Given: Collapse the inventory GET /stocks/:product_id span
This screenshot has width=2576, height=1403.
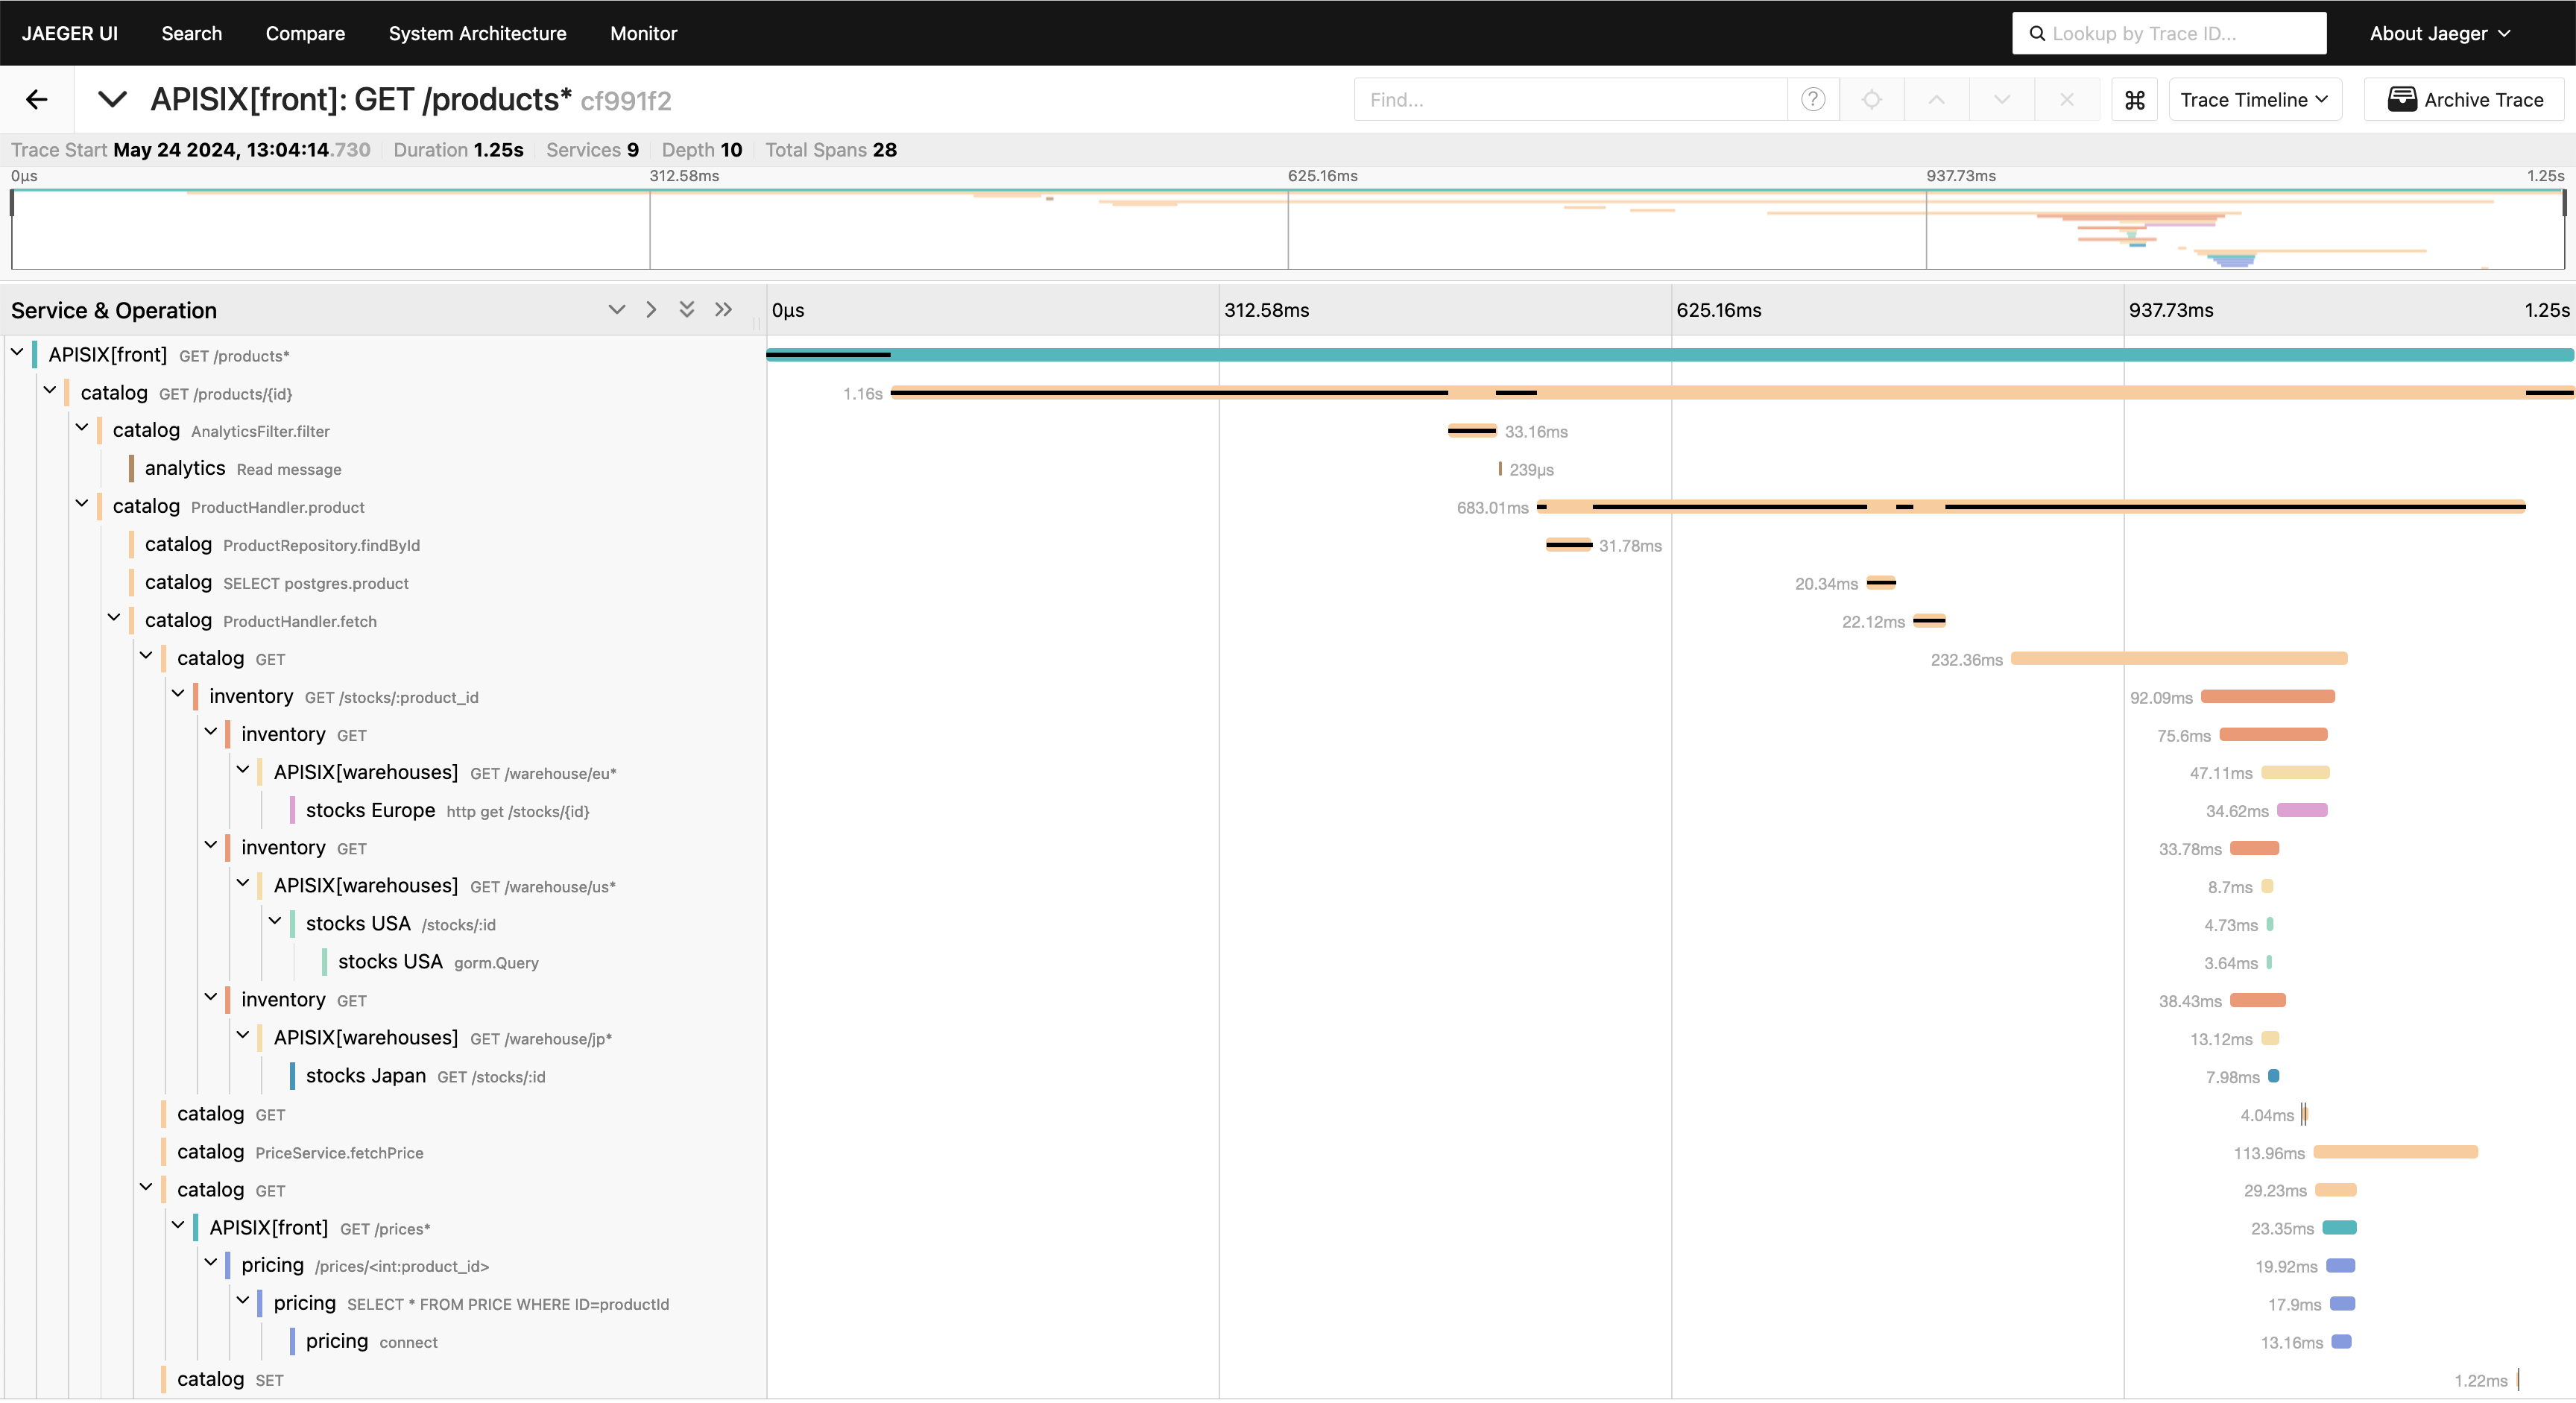Looking at the screenshot, I should (x=178, y=694).
